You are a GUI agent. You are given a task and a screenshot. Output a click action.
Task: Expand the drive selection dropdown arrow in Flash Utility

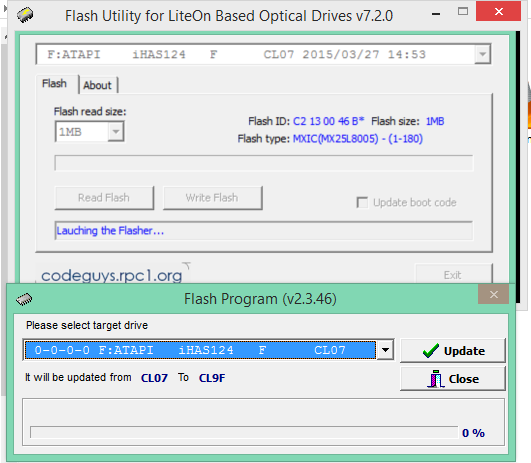(x=483, y=54)
